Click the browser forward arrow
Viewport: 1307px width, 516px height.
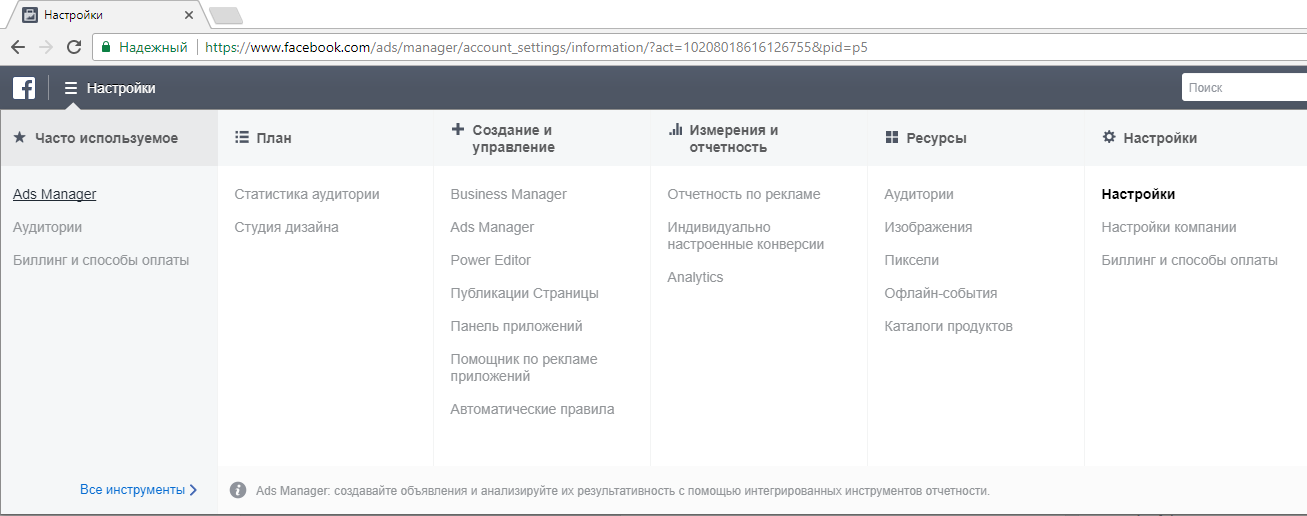tap(46, 47)
